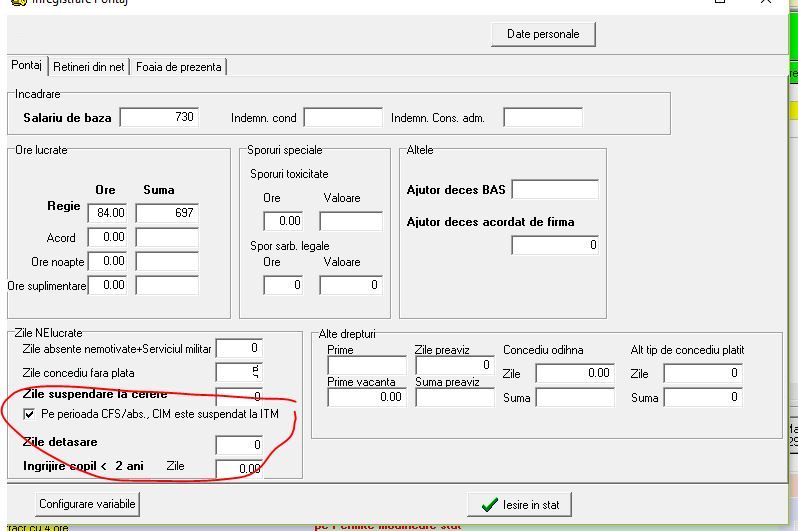Screen dimensions: 798x531
Task: Open the Foaia de prezenta tab
Action: [x=179, y=67]
